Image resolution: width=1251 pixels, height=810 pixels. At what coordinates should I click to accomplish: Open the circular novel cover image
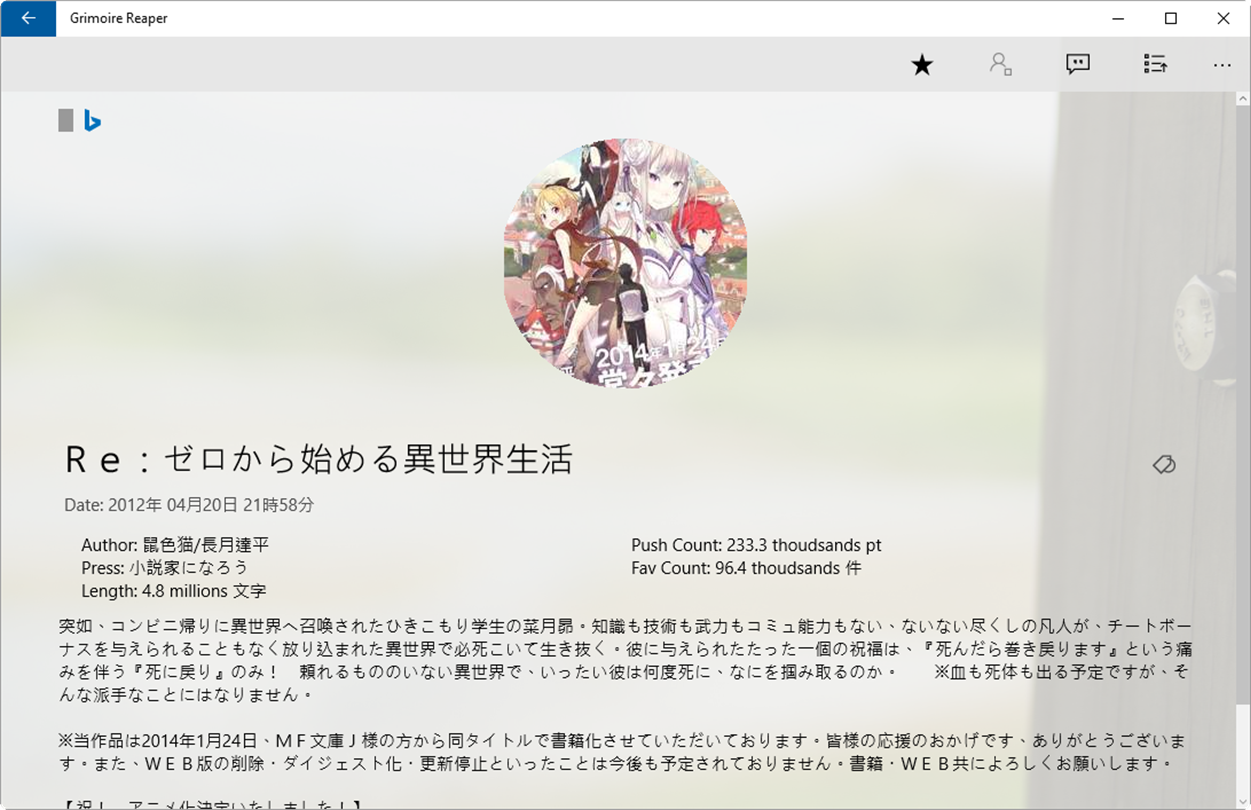click(626, 264)
